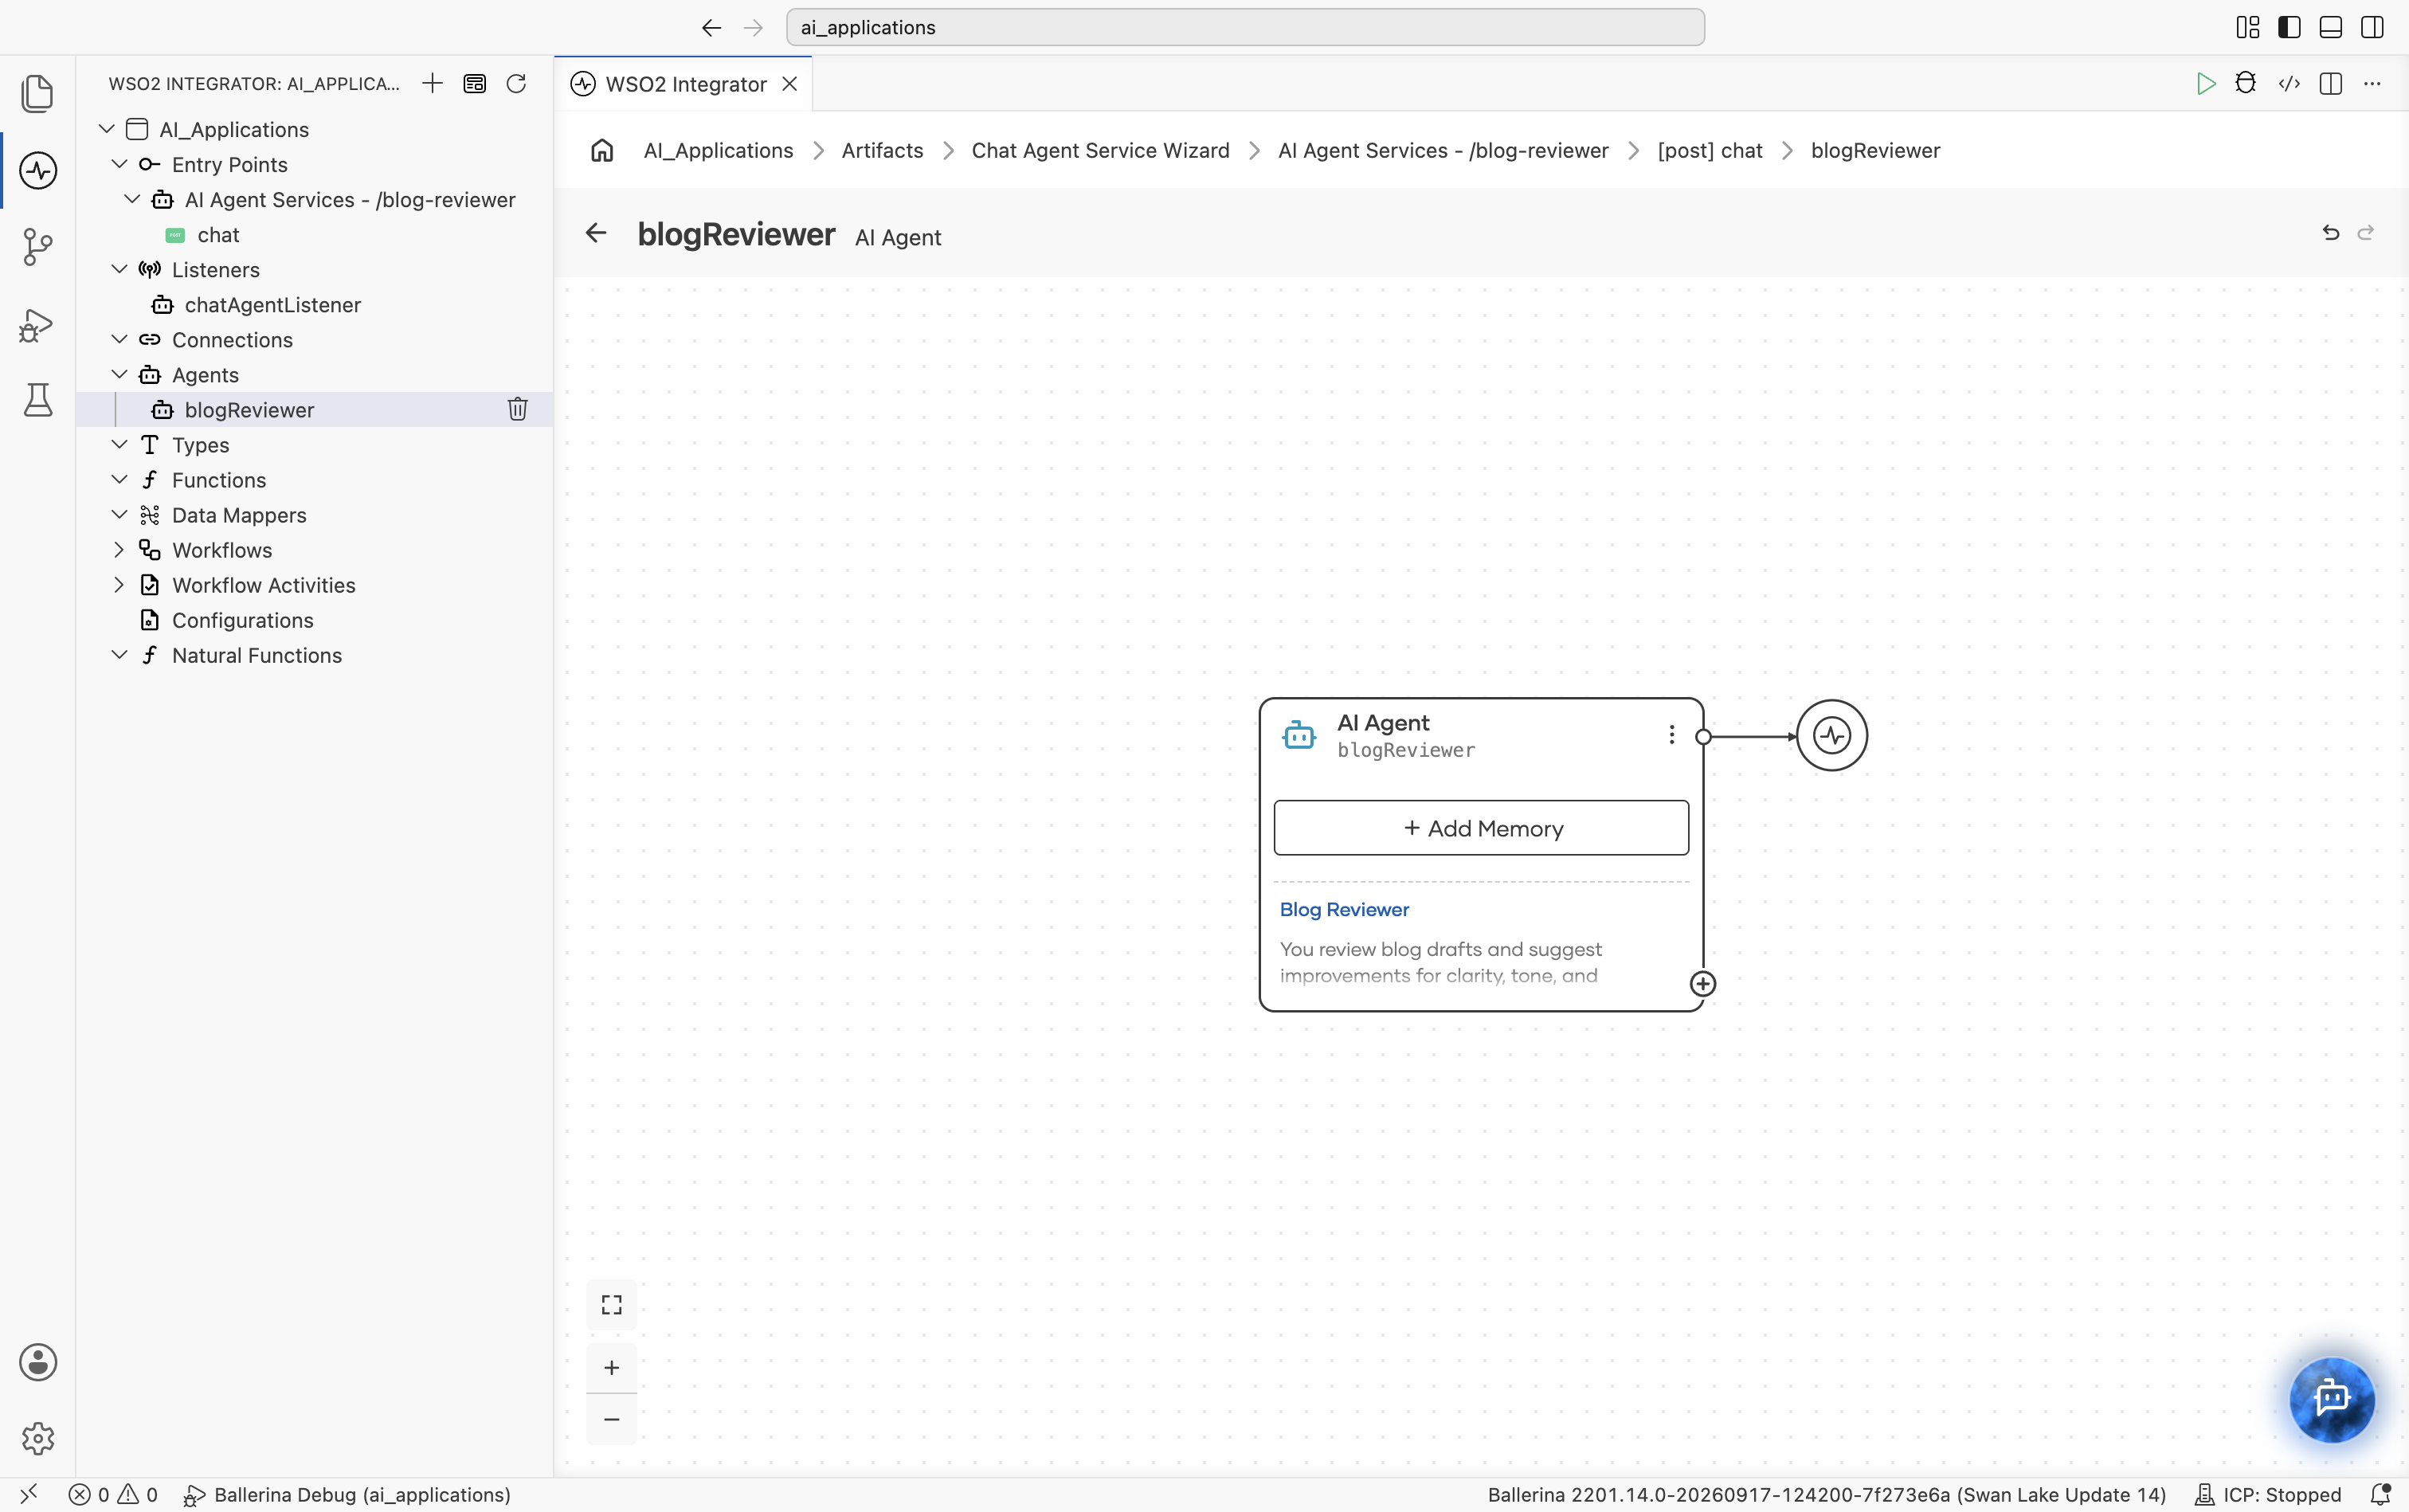Image resolution: width=2409 pixels, height=1512 pixels.
Task: Start debugging with bug icon
Action: pos(2246,83)
